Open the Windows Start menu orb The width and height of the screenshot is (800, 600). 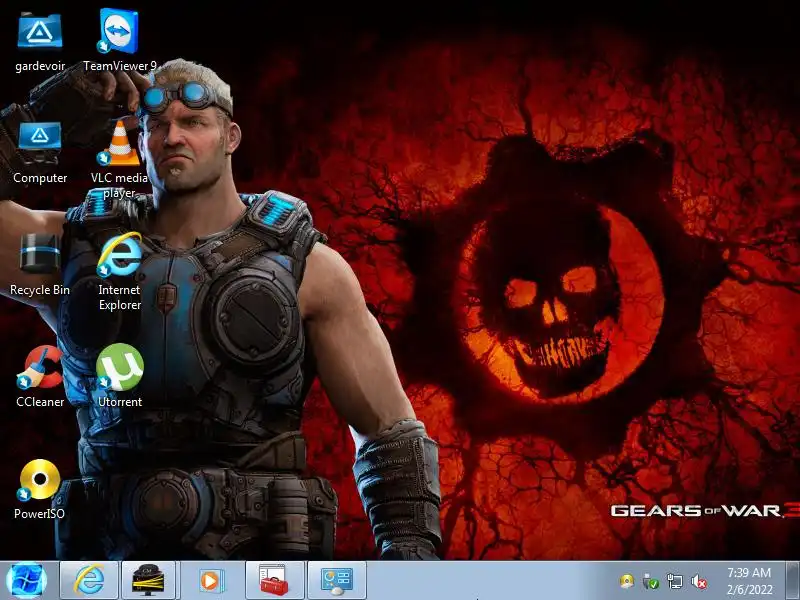pyautogui.click(x=26, y=581)
